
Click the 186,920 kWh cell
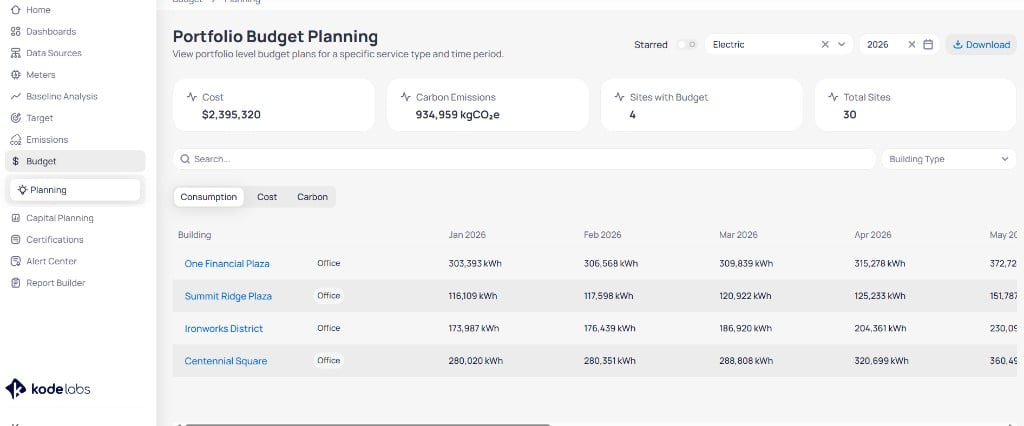pyautogui.click(x=746, y=328)
